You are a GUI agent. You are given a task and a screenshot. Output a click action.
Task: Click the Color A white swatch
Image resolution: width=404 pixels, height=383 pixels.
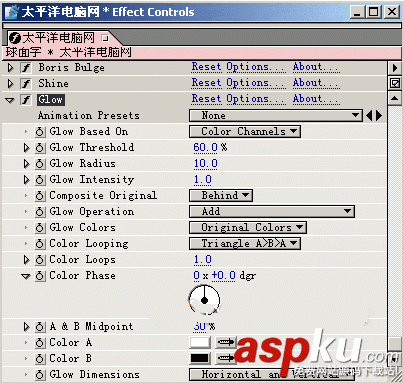[x=200, y=342]
